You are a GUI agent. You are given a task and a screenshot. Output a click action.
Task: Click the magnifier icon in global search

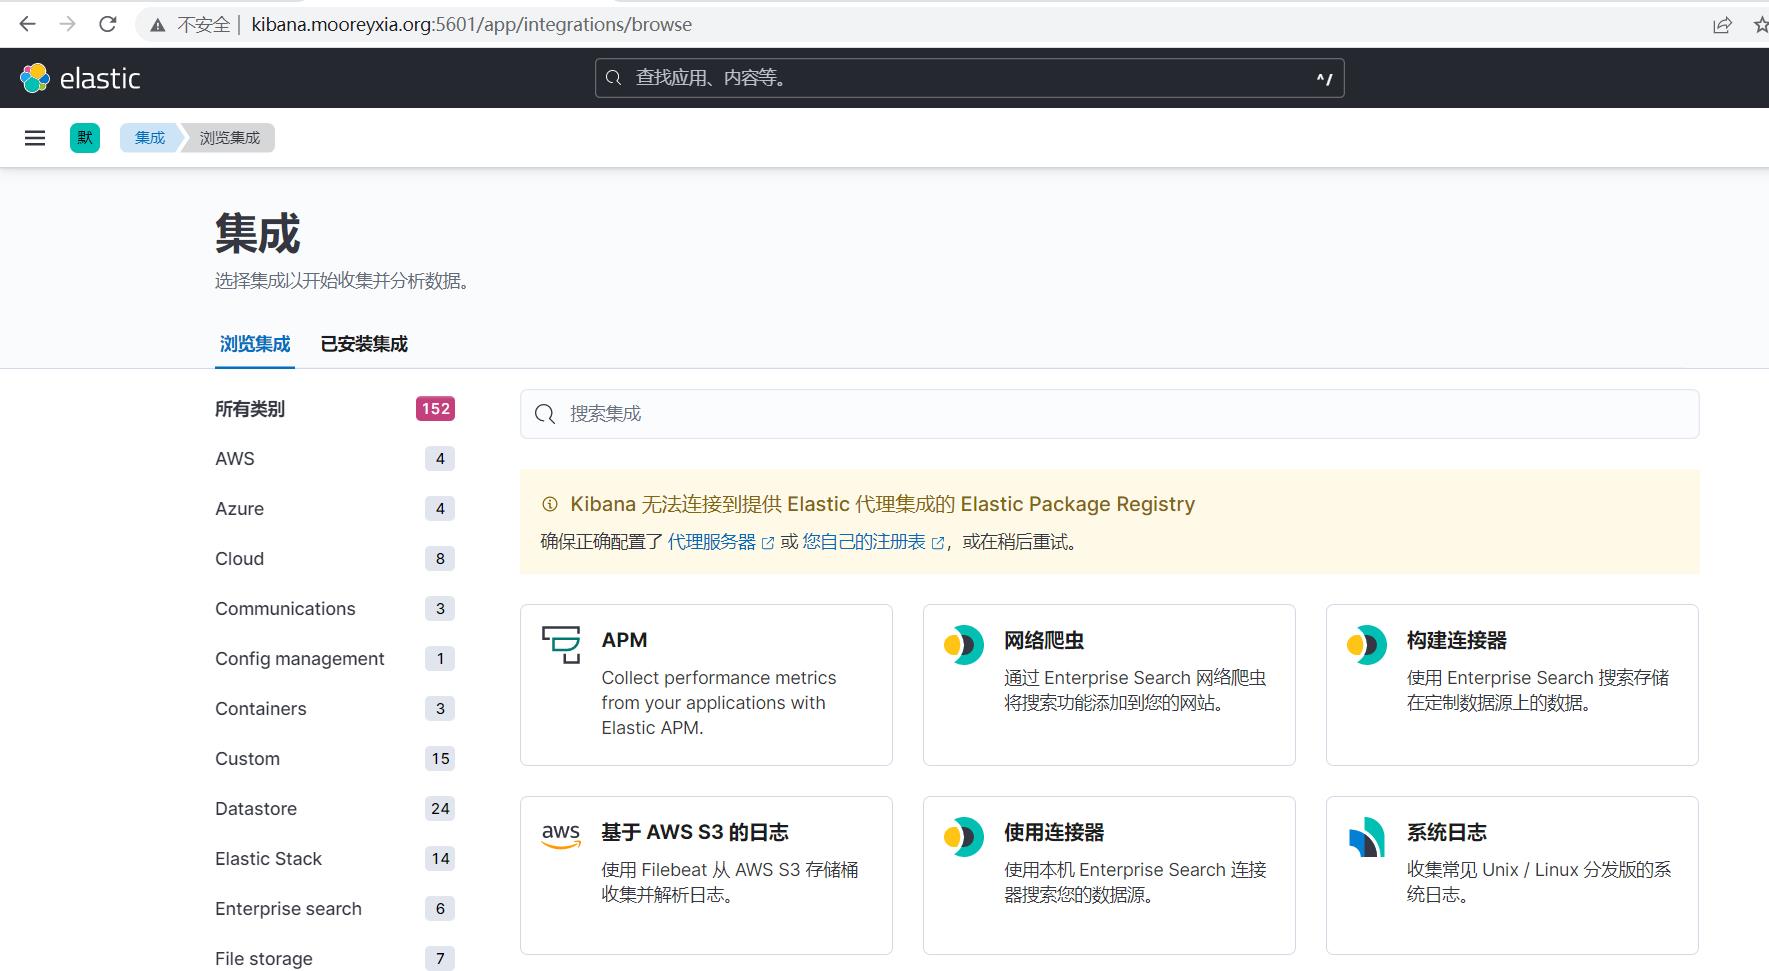click(x=614, y=78)
